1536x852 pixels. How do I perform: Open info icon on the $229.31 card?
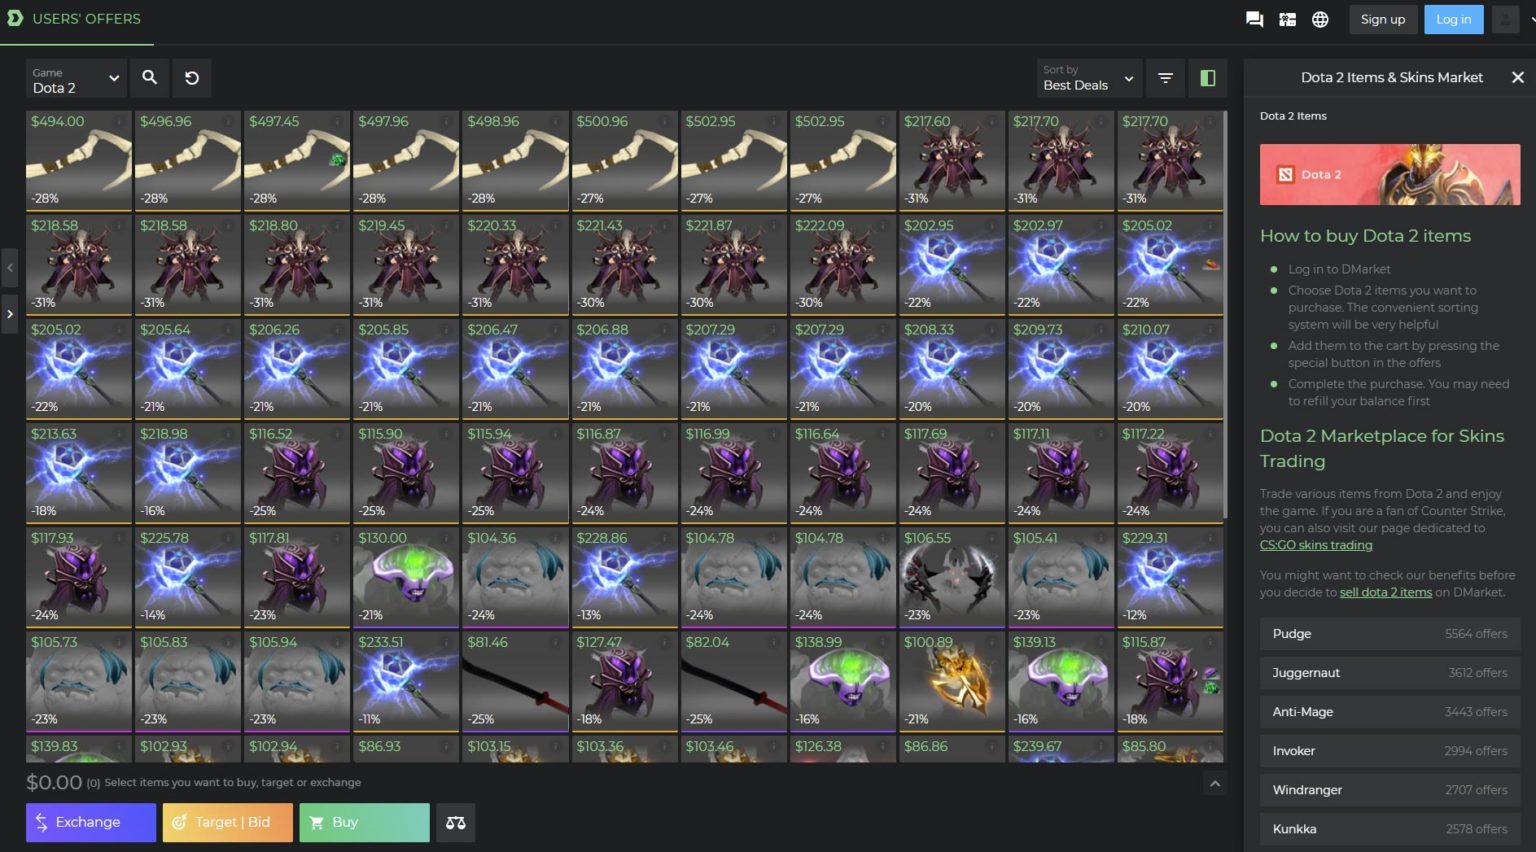[x=1210, y=538]
